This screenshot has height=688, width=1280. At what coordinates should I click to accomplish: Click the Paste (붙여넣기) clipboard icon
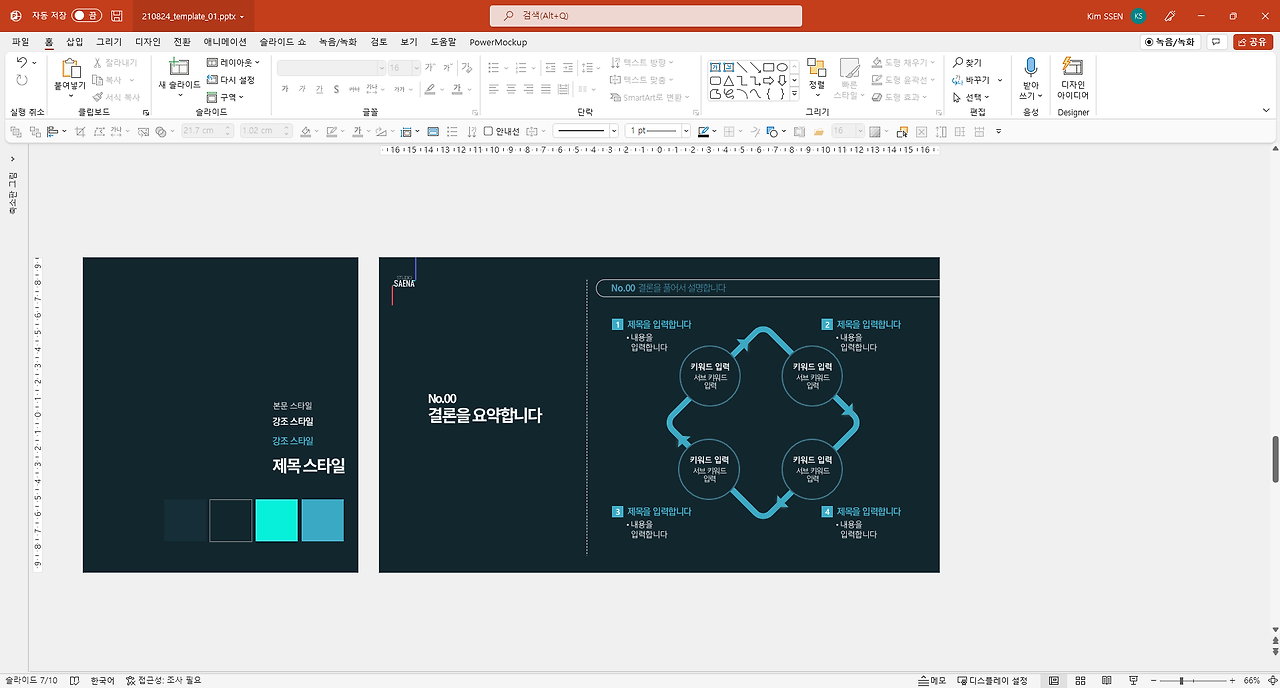tap(71, 70)
